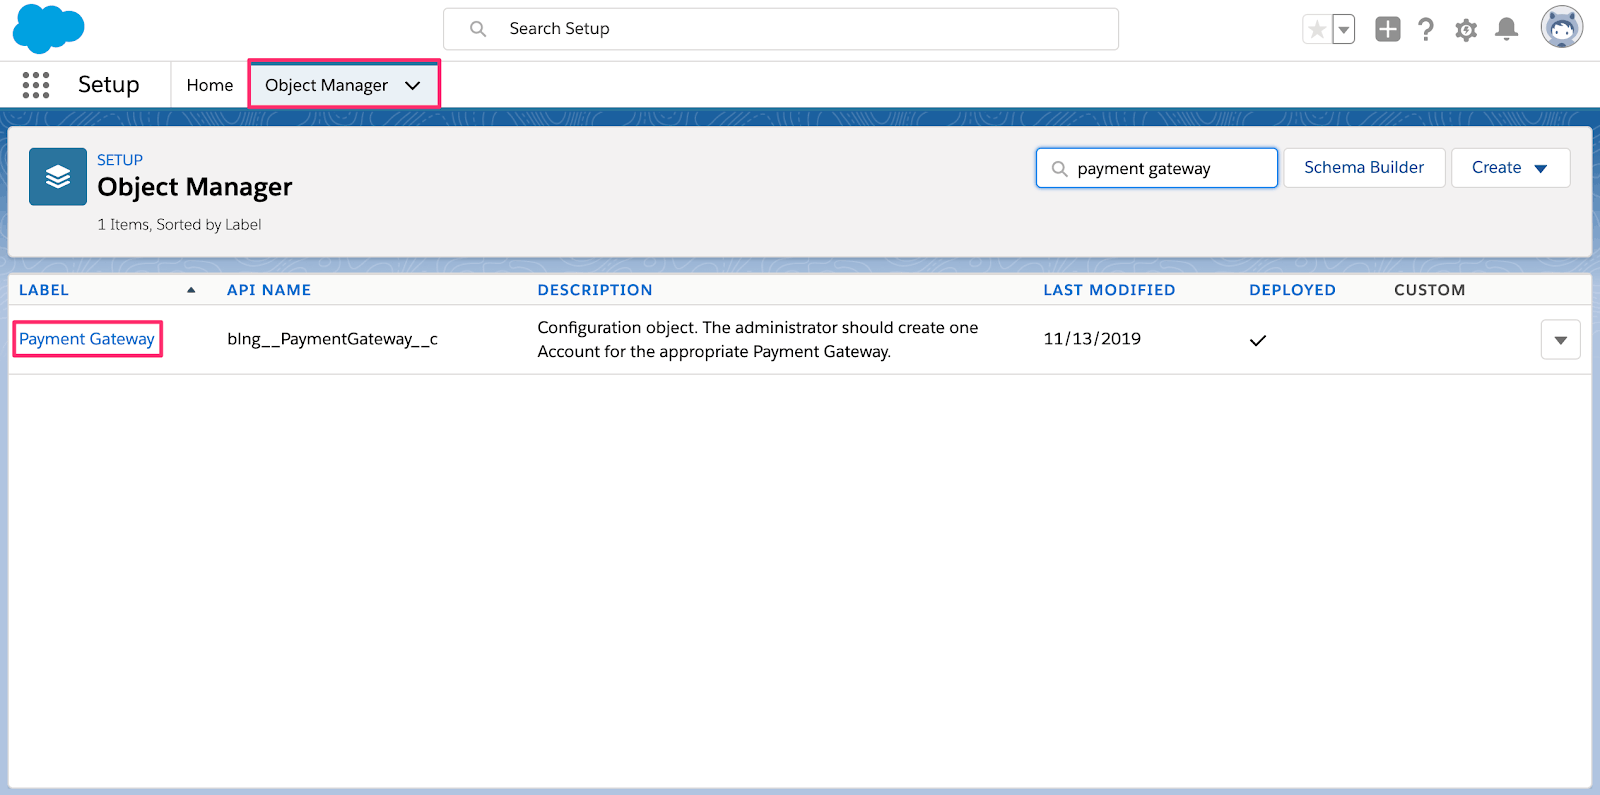Focus the Search Setup field
Viewport: 1600px width, 795px height.
click(x=781, y=29)
